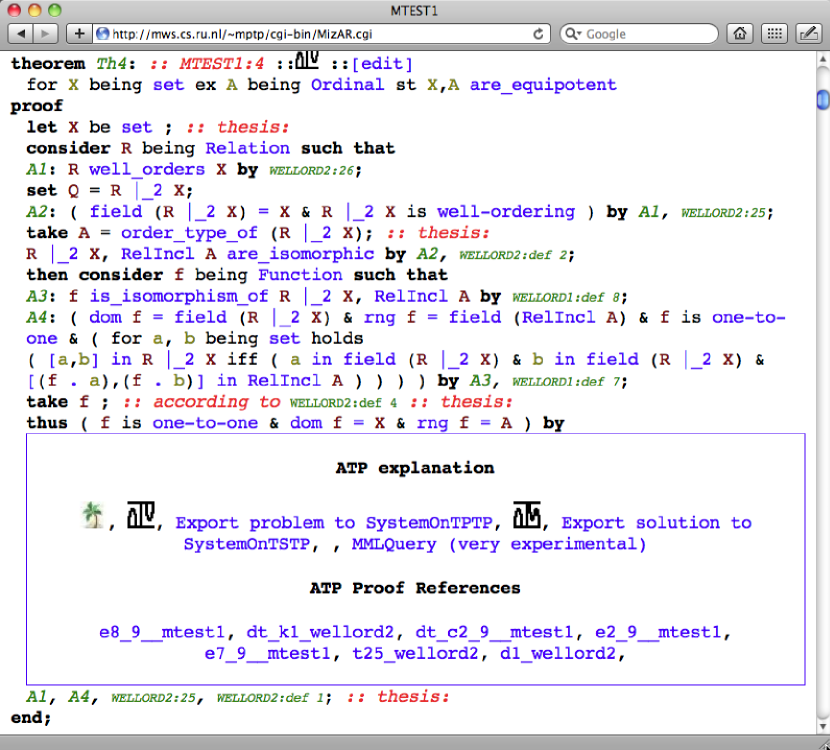Image resolution: width=830 pixels, height=750 pixels.
Task: Add bookmark with the plus button
Action: click(x=79, y=34)
